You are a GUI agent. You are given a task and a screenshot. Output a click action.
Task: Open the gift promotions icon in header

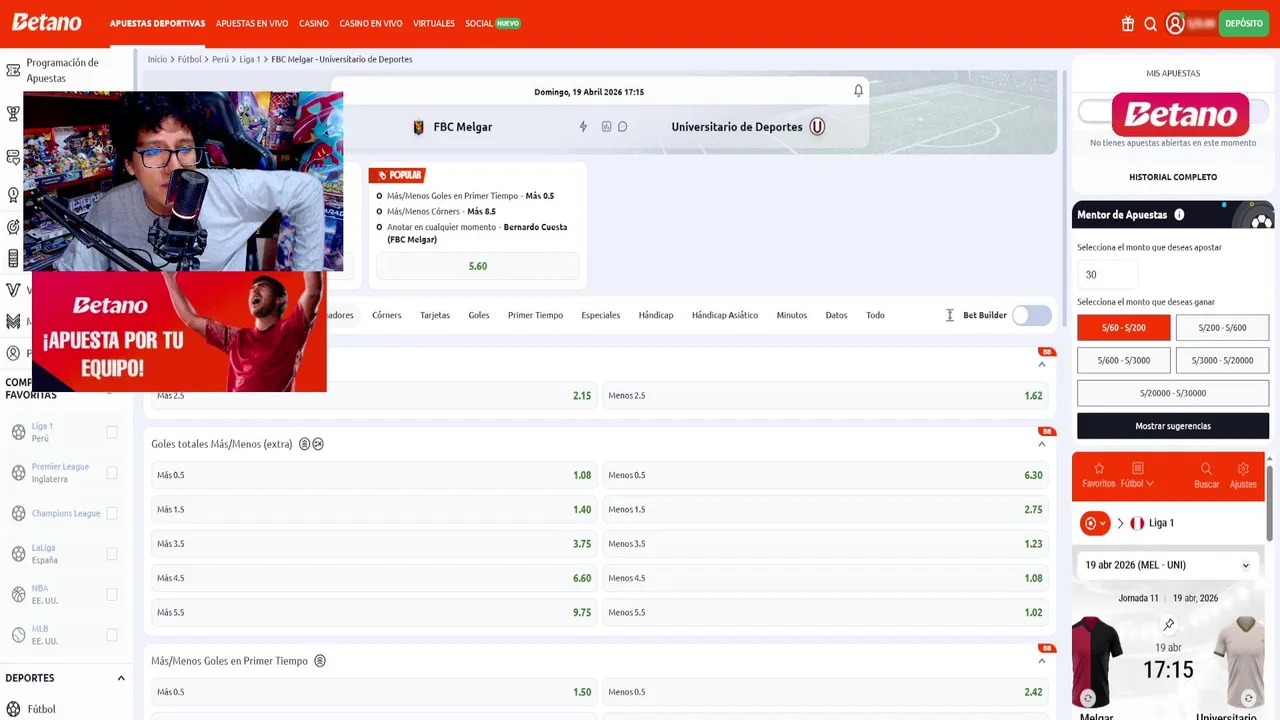pyautogui.click(x=1128, y=24)
